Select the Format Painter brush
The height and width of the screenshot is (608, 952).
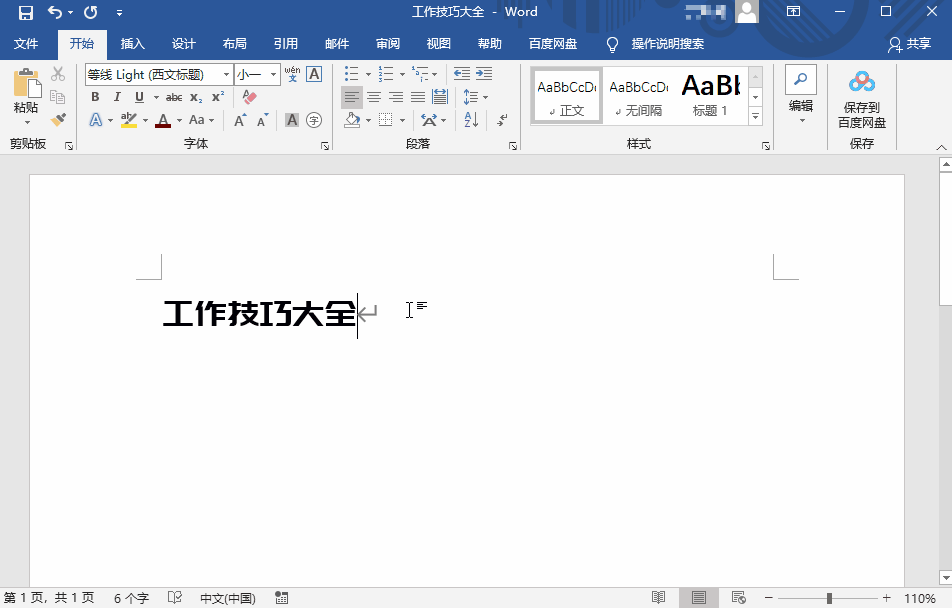click(x=58, y=120)
